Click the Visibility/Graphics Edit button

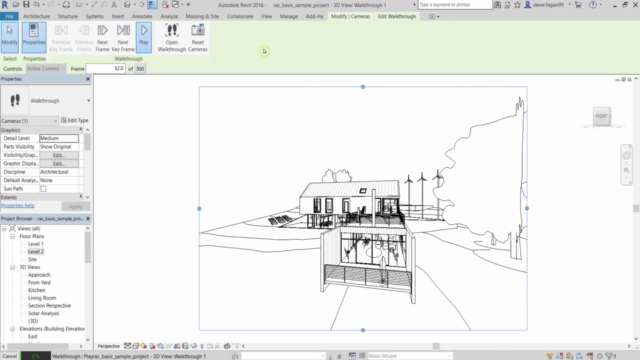[59, 155]
